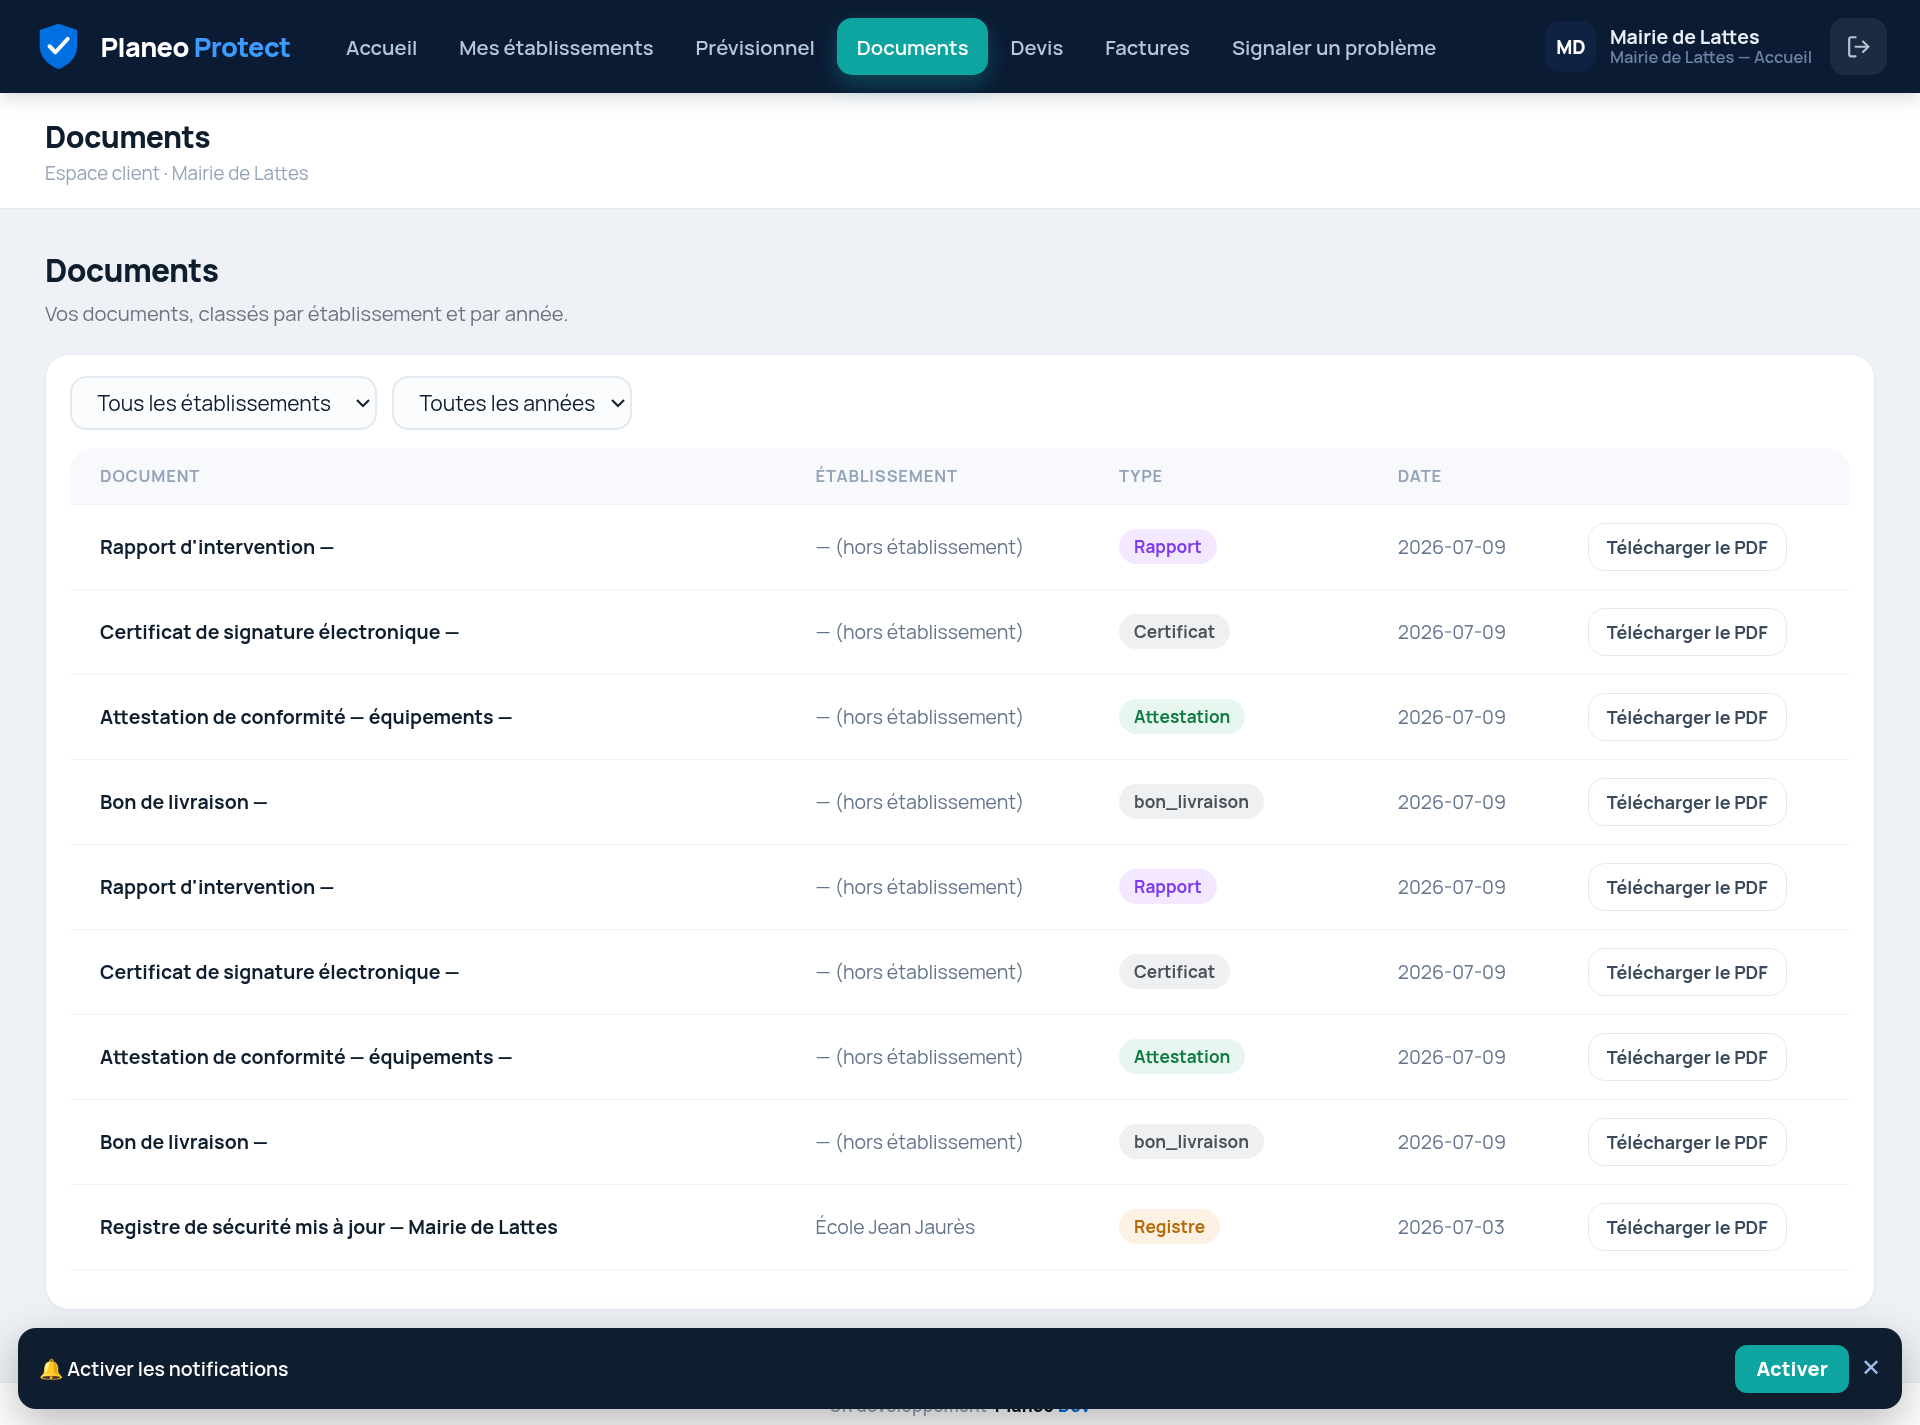Go to the Accueil tab
This screenshot has height=1425, width=1920.
pyautogui.click(x=381, y=47)
